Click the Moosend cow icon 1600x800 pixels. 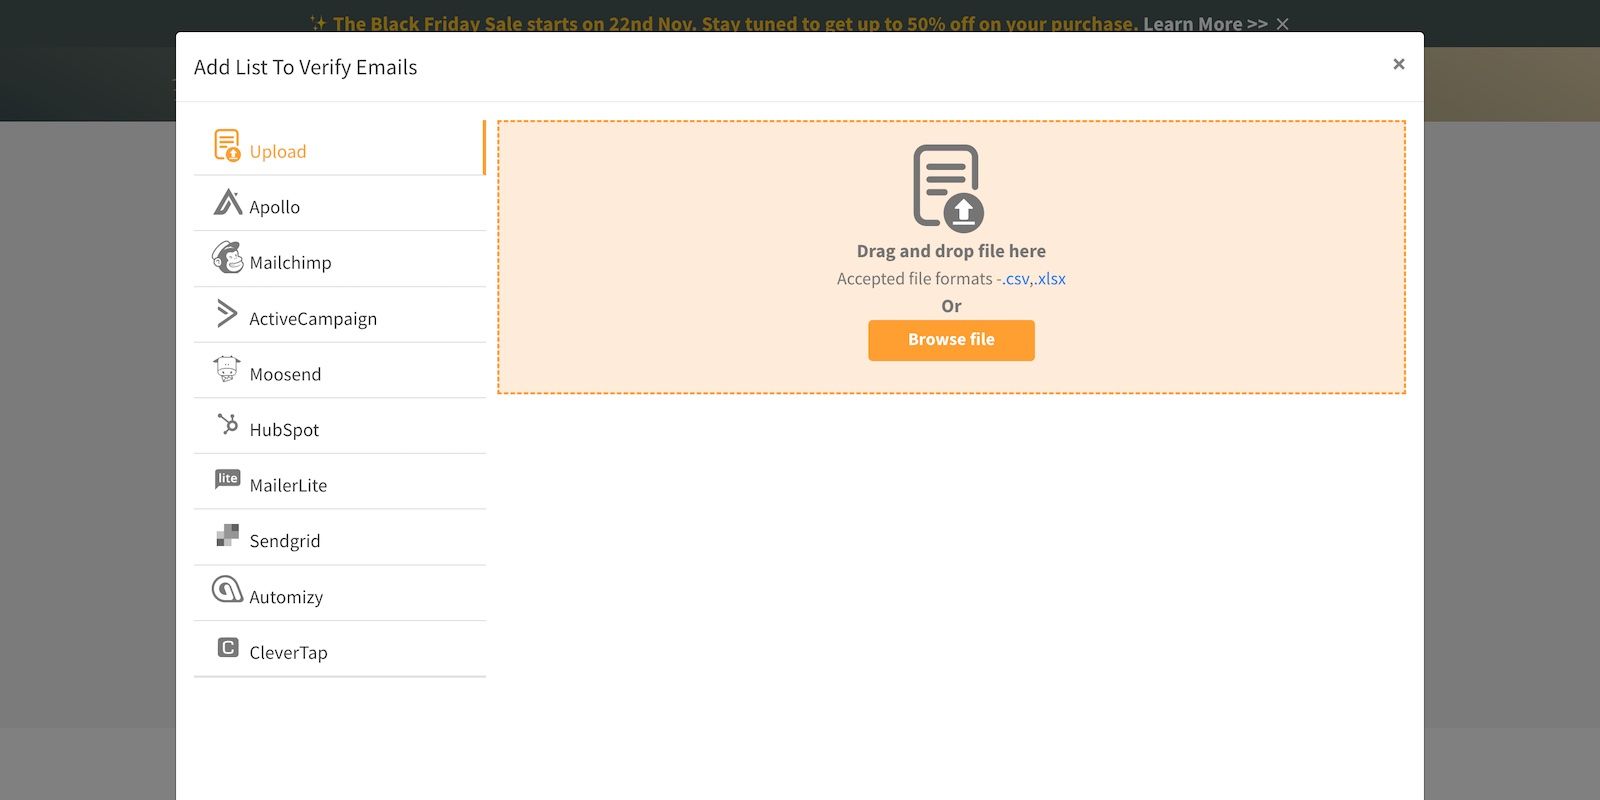tap(227, 369)
